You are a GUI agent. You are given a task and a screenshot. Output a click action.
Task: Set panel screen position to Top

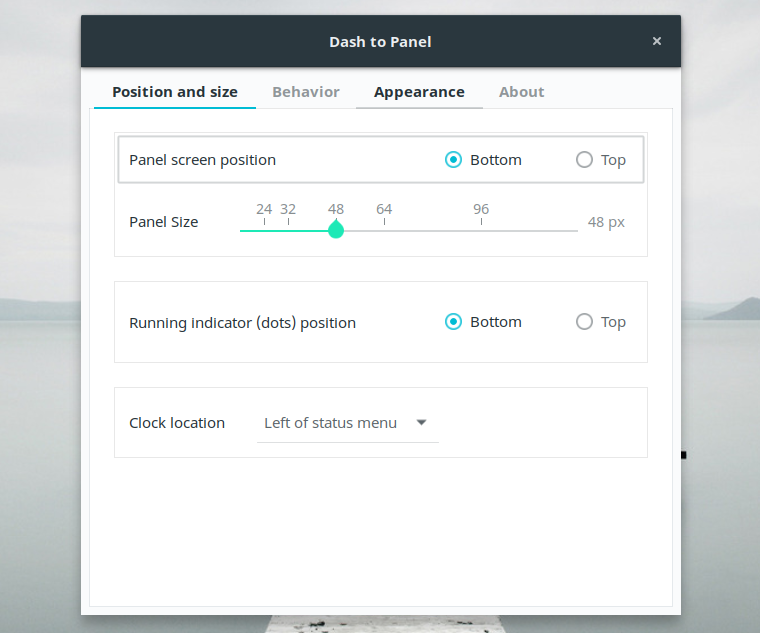[x=585, y=160]
